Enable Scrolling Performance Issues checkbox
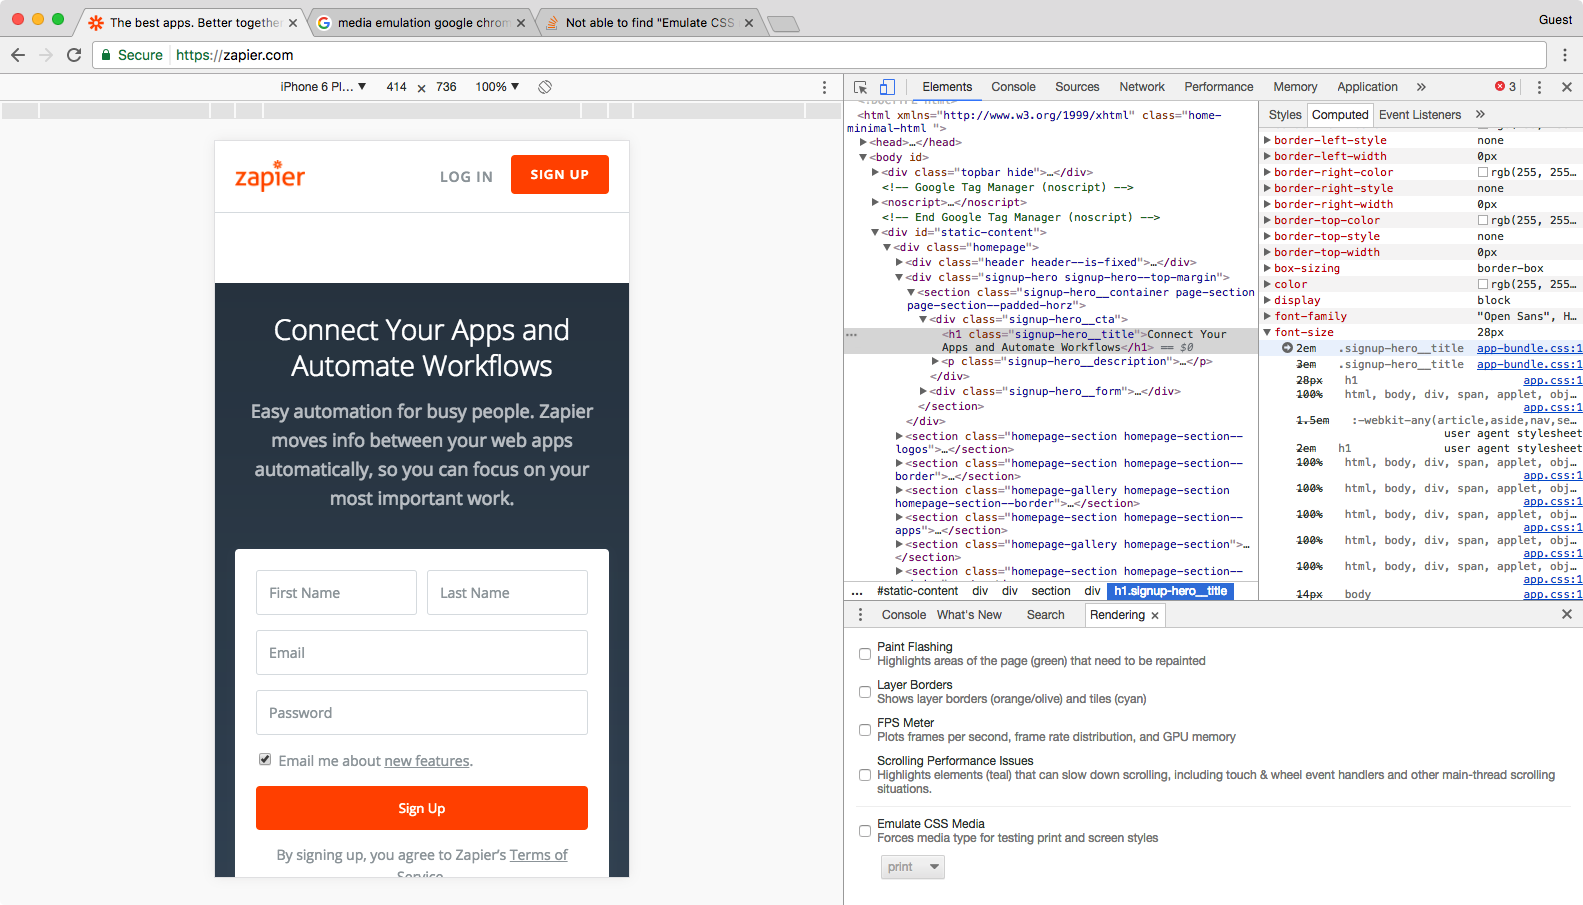This screenshot has height=905, width=1583. coord(865,775)
